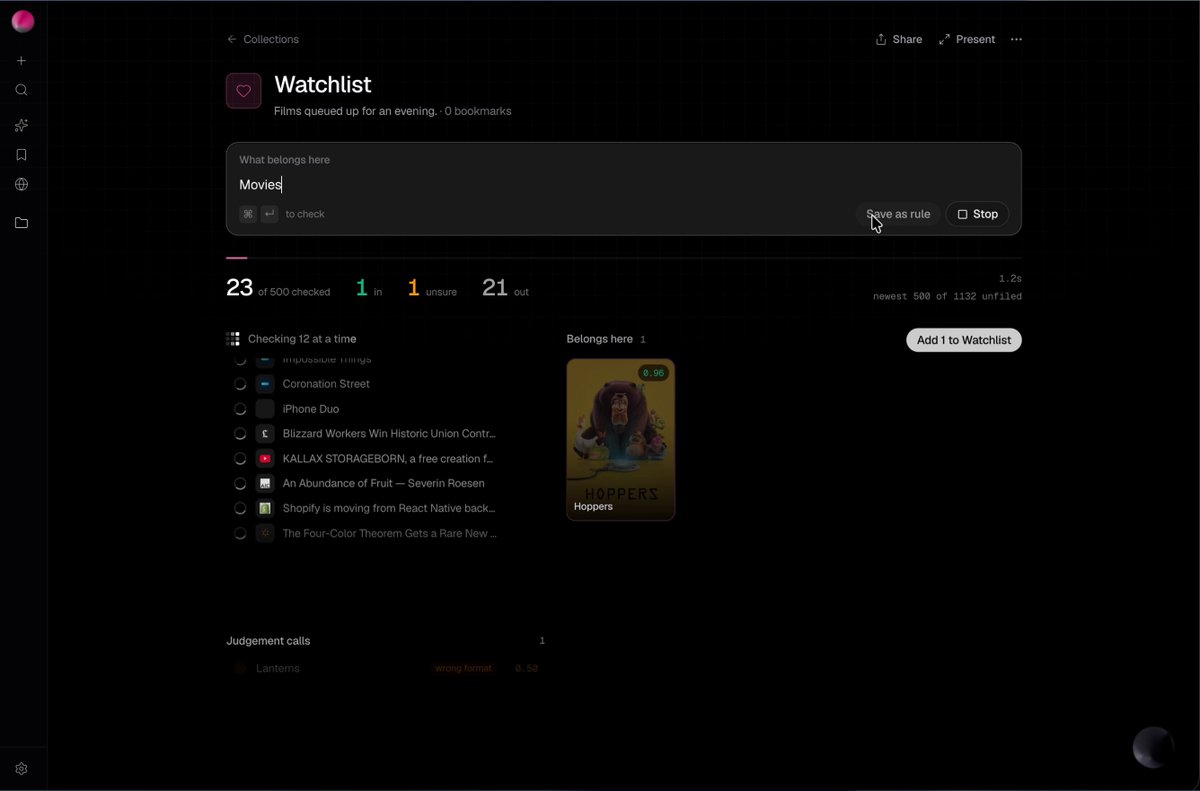The image size is (1200, 791).
Task: Click the 23 of 500 checked counter
Action: click(278, 288)
